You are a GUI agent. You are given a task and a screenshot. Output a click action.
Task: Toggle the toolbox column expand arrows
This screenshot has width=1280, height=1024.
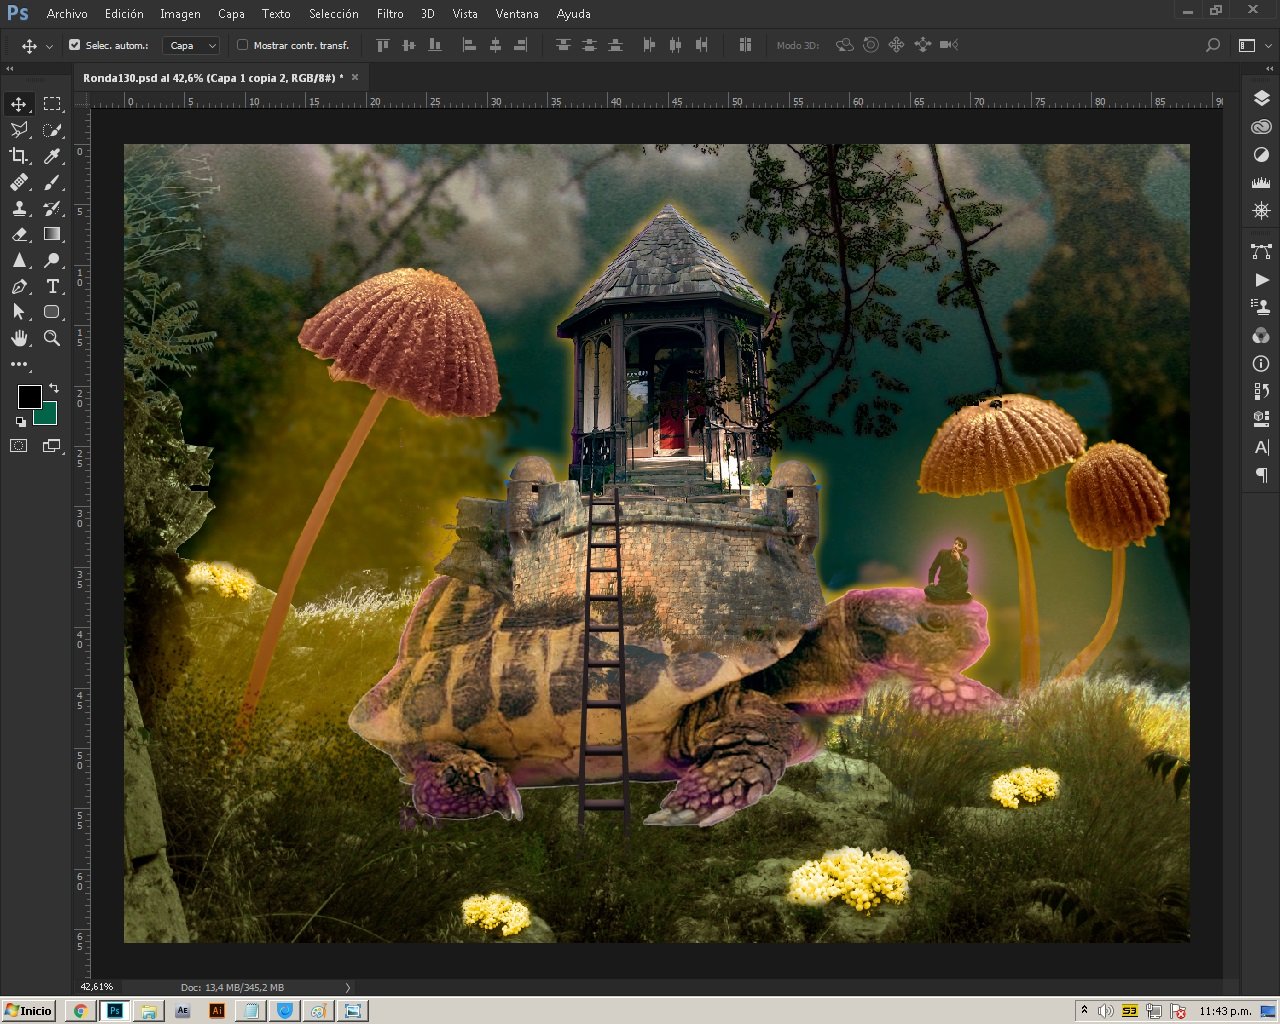(10, 69)
